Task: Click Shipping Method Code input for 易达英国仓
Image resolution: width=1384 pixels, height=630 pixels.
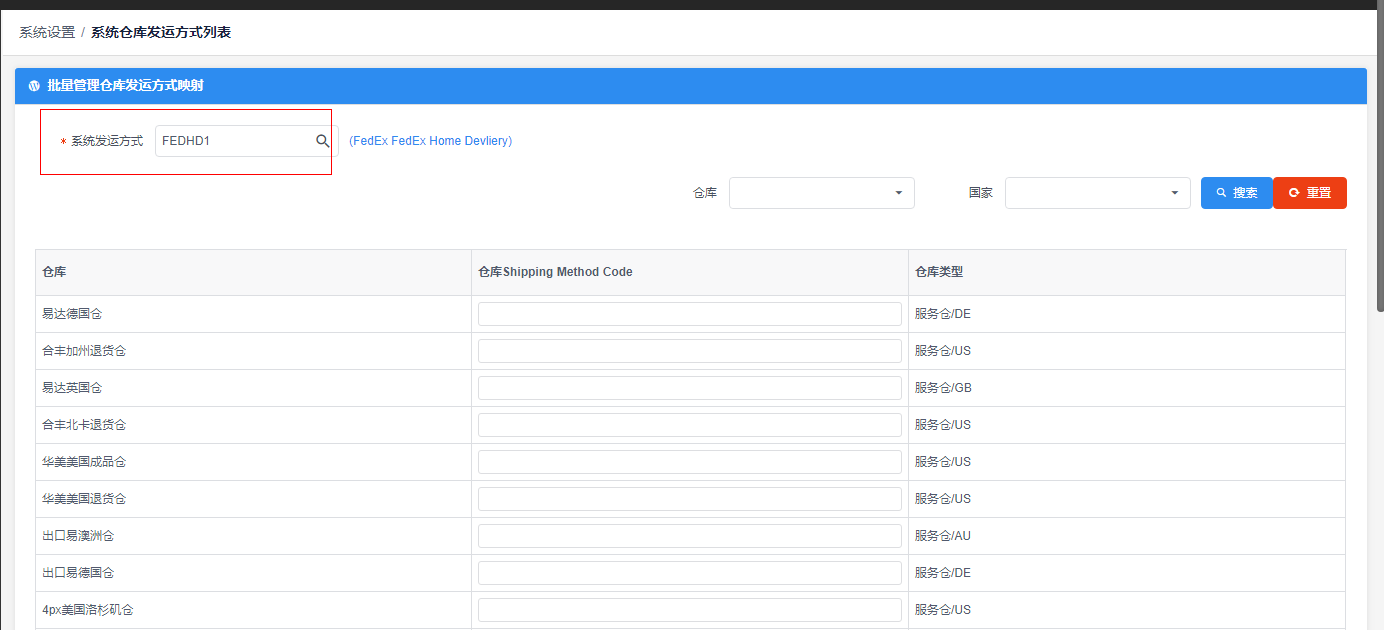Action: tap(690, 388)
